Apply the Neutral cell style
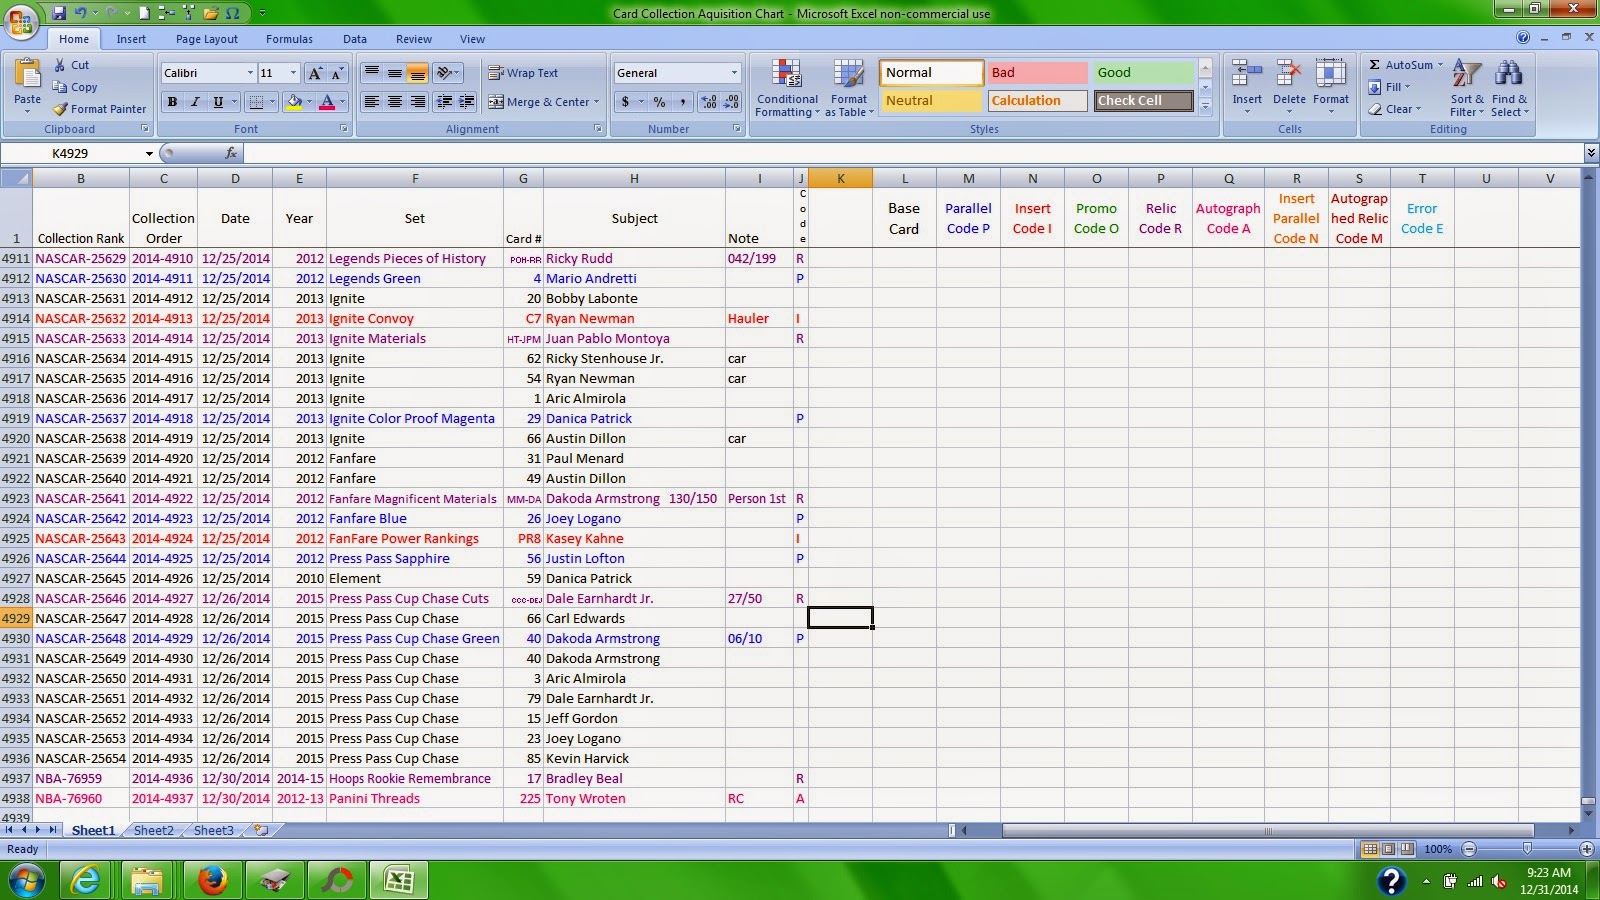The height and width of the screenshot is (900, 1600). 931,100
